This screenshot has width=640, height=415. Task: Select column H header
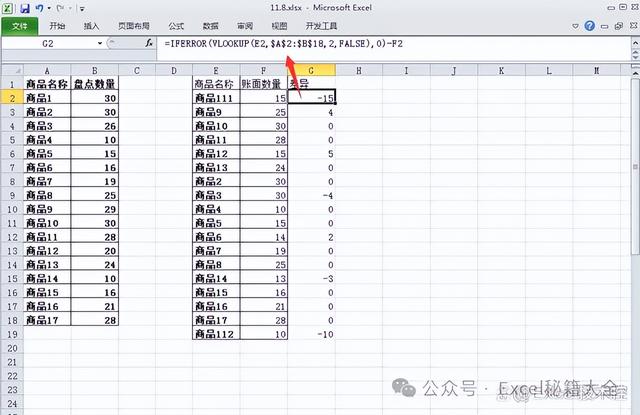click(359, 71)
